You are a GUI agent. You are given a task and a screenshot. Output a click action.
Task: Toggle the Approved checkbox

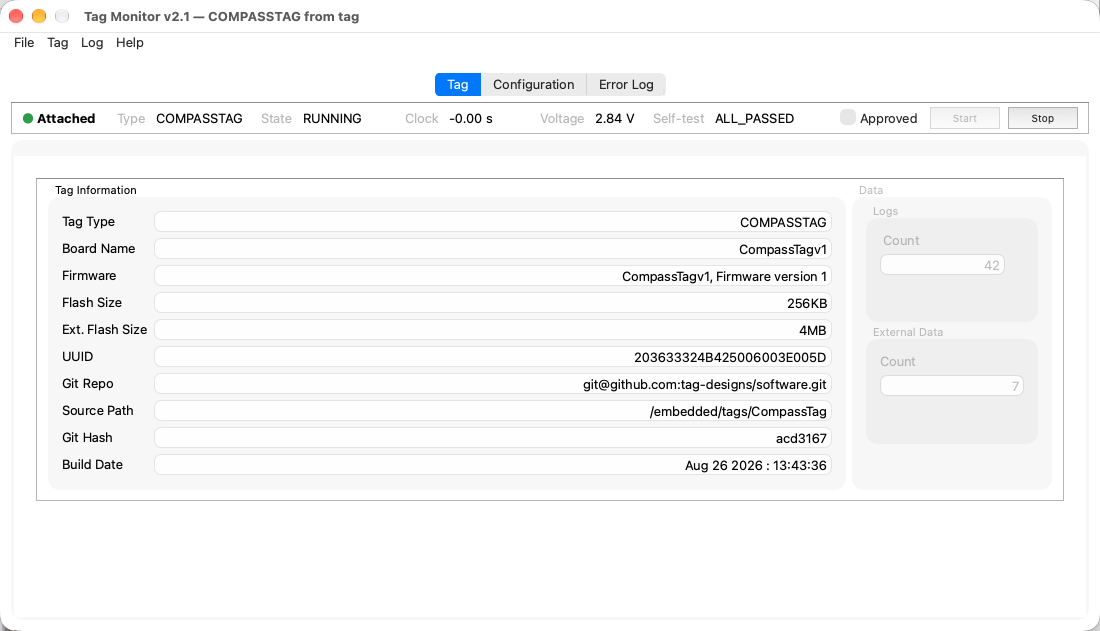(847, 117)
